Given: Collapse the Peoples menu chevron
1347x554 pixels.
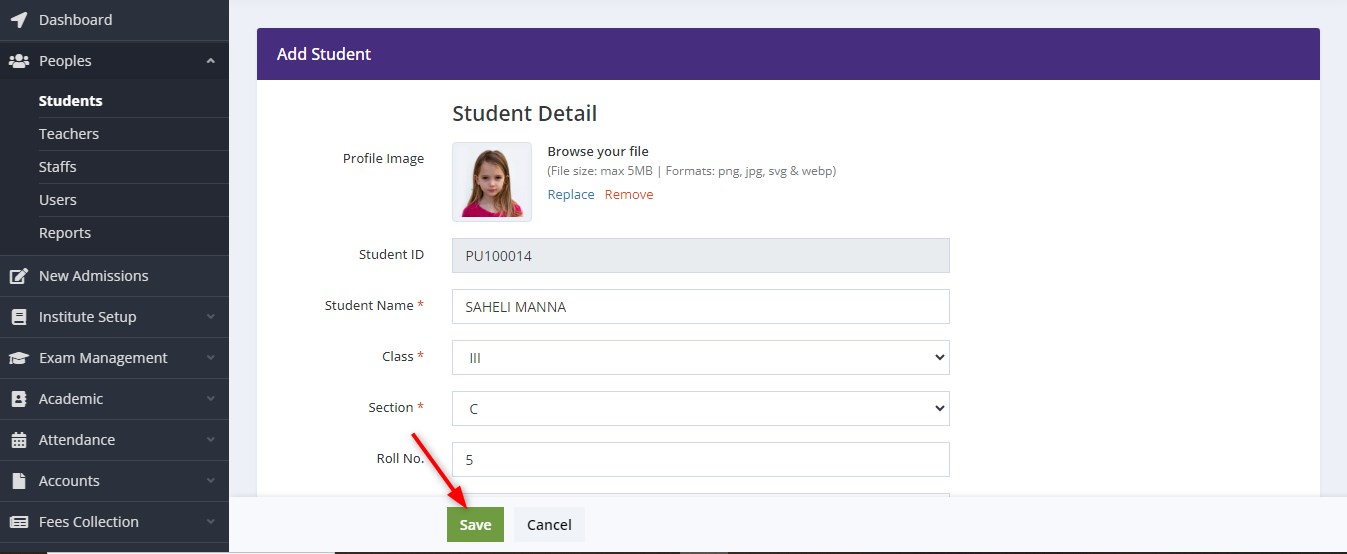Looking at the screenshot, I should tap(210, 61).
